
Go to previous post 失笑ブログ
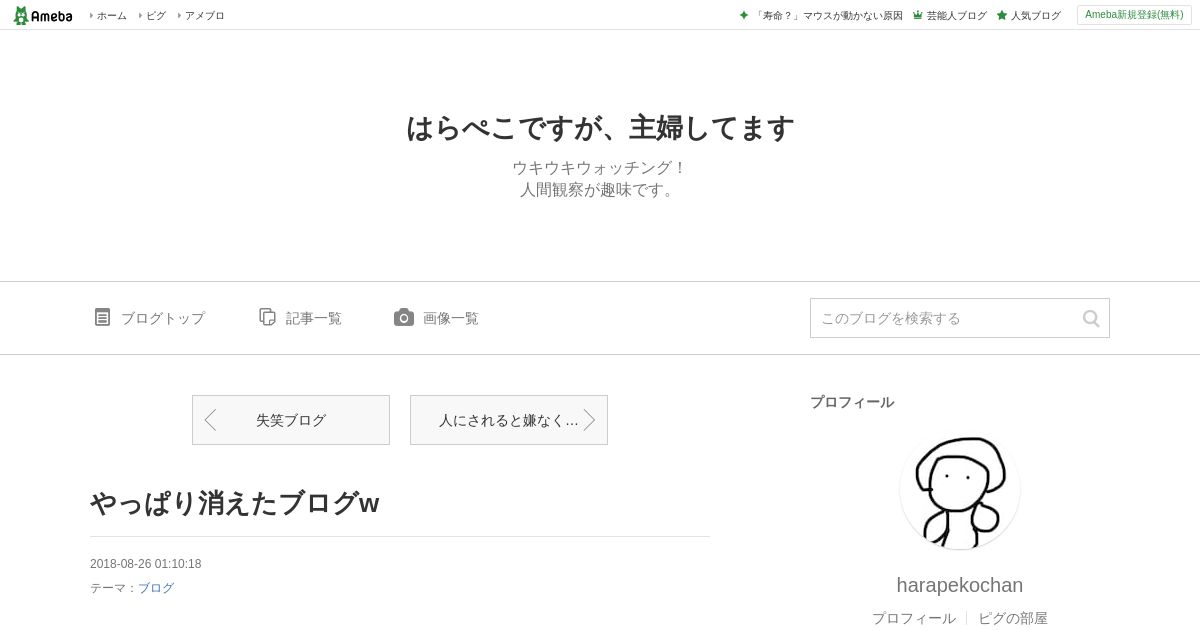tap(291, 420)
